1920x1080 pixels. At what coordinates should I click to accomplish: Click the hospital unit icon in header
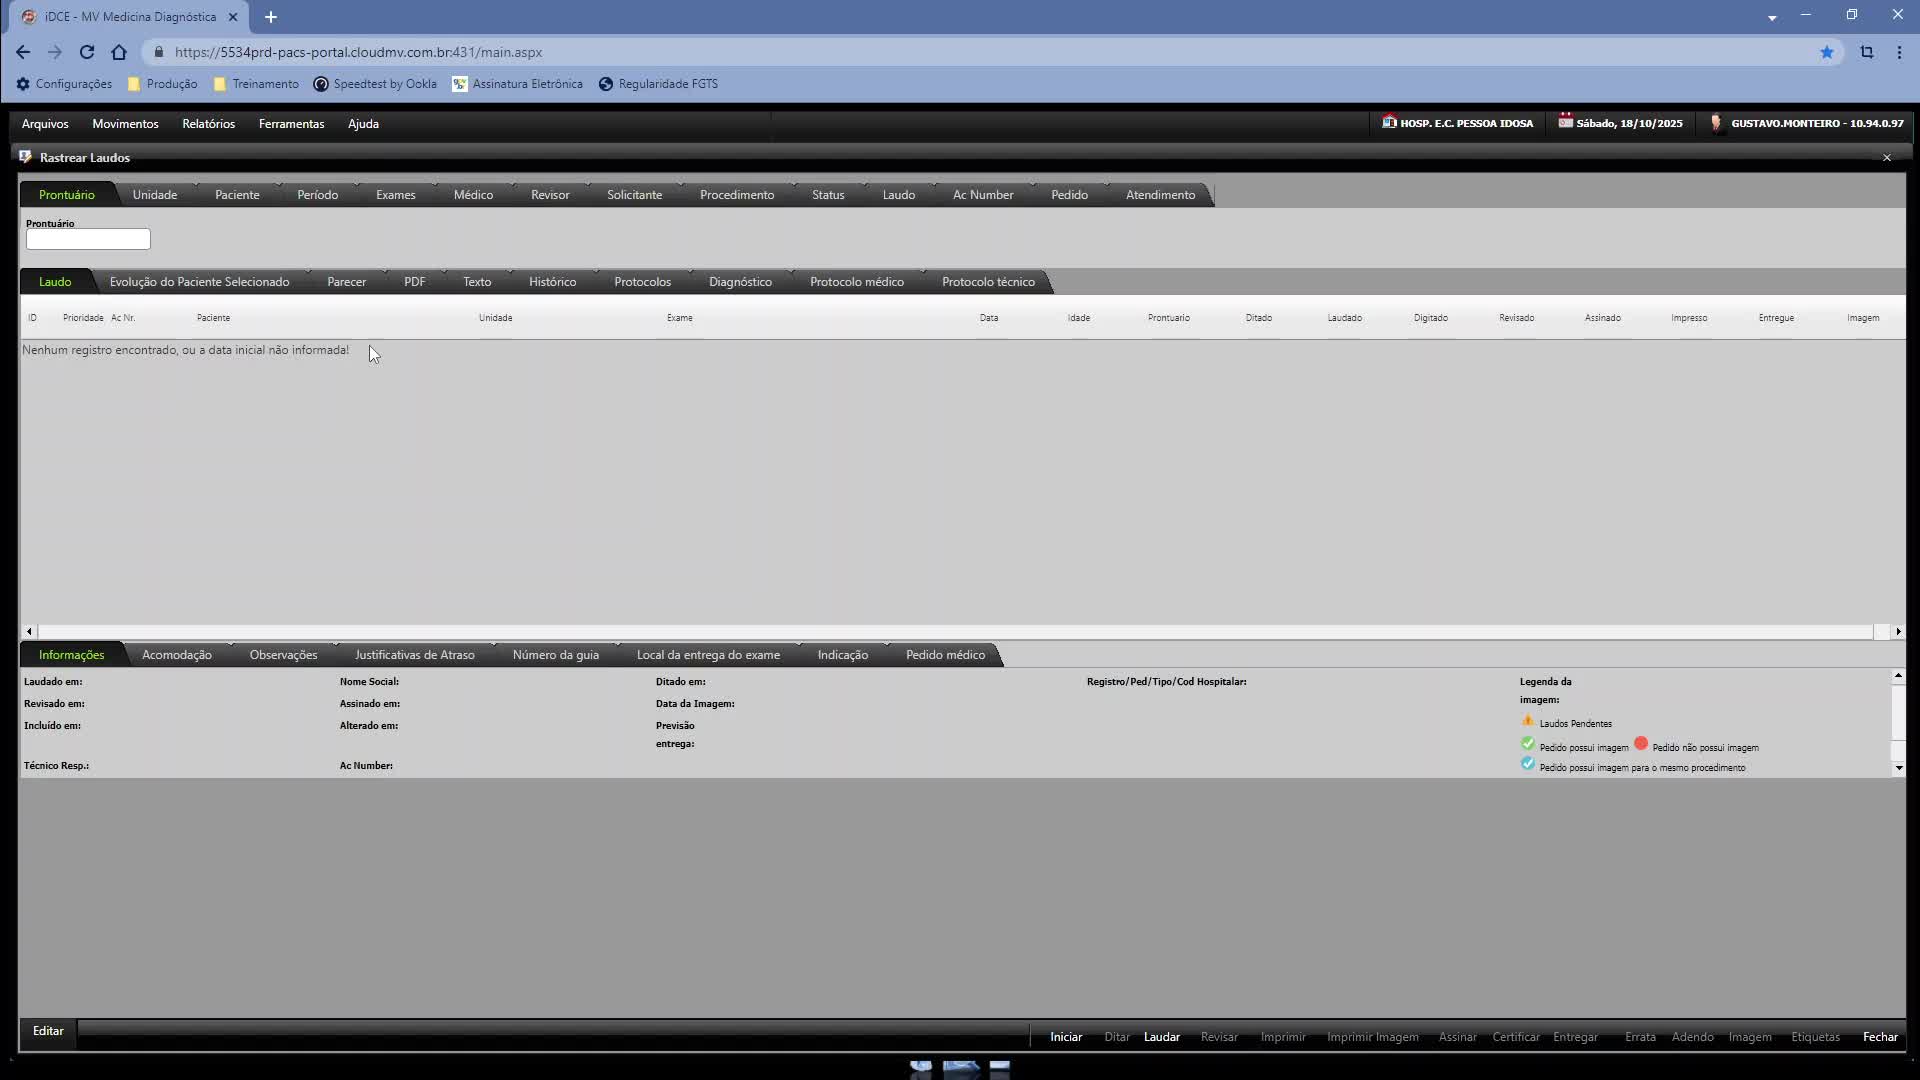(x=1389, y=122)
